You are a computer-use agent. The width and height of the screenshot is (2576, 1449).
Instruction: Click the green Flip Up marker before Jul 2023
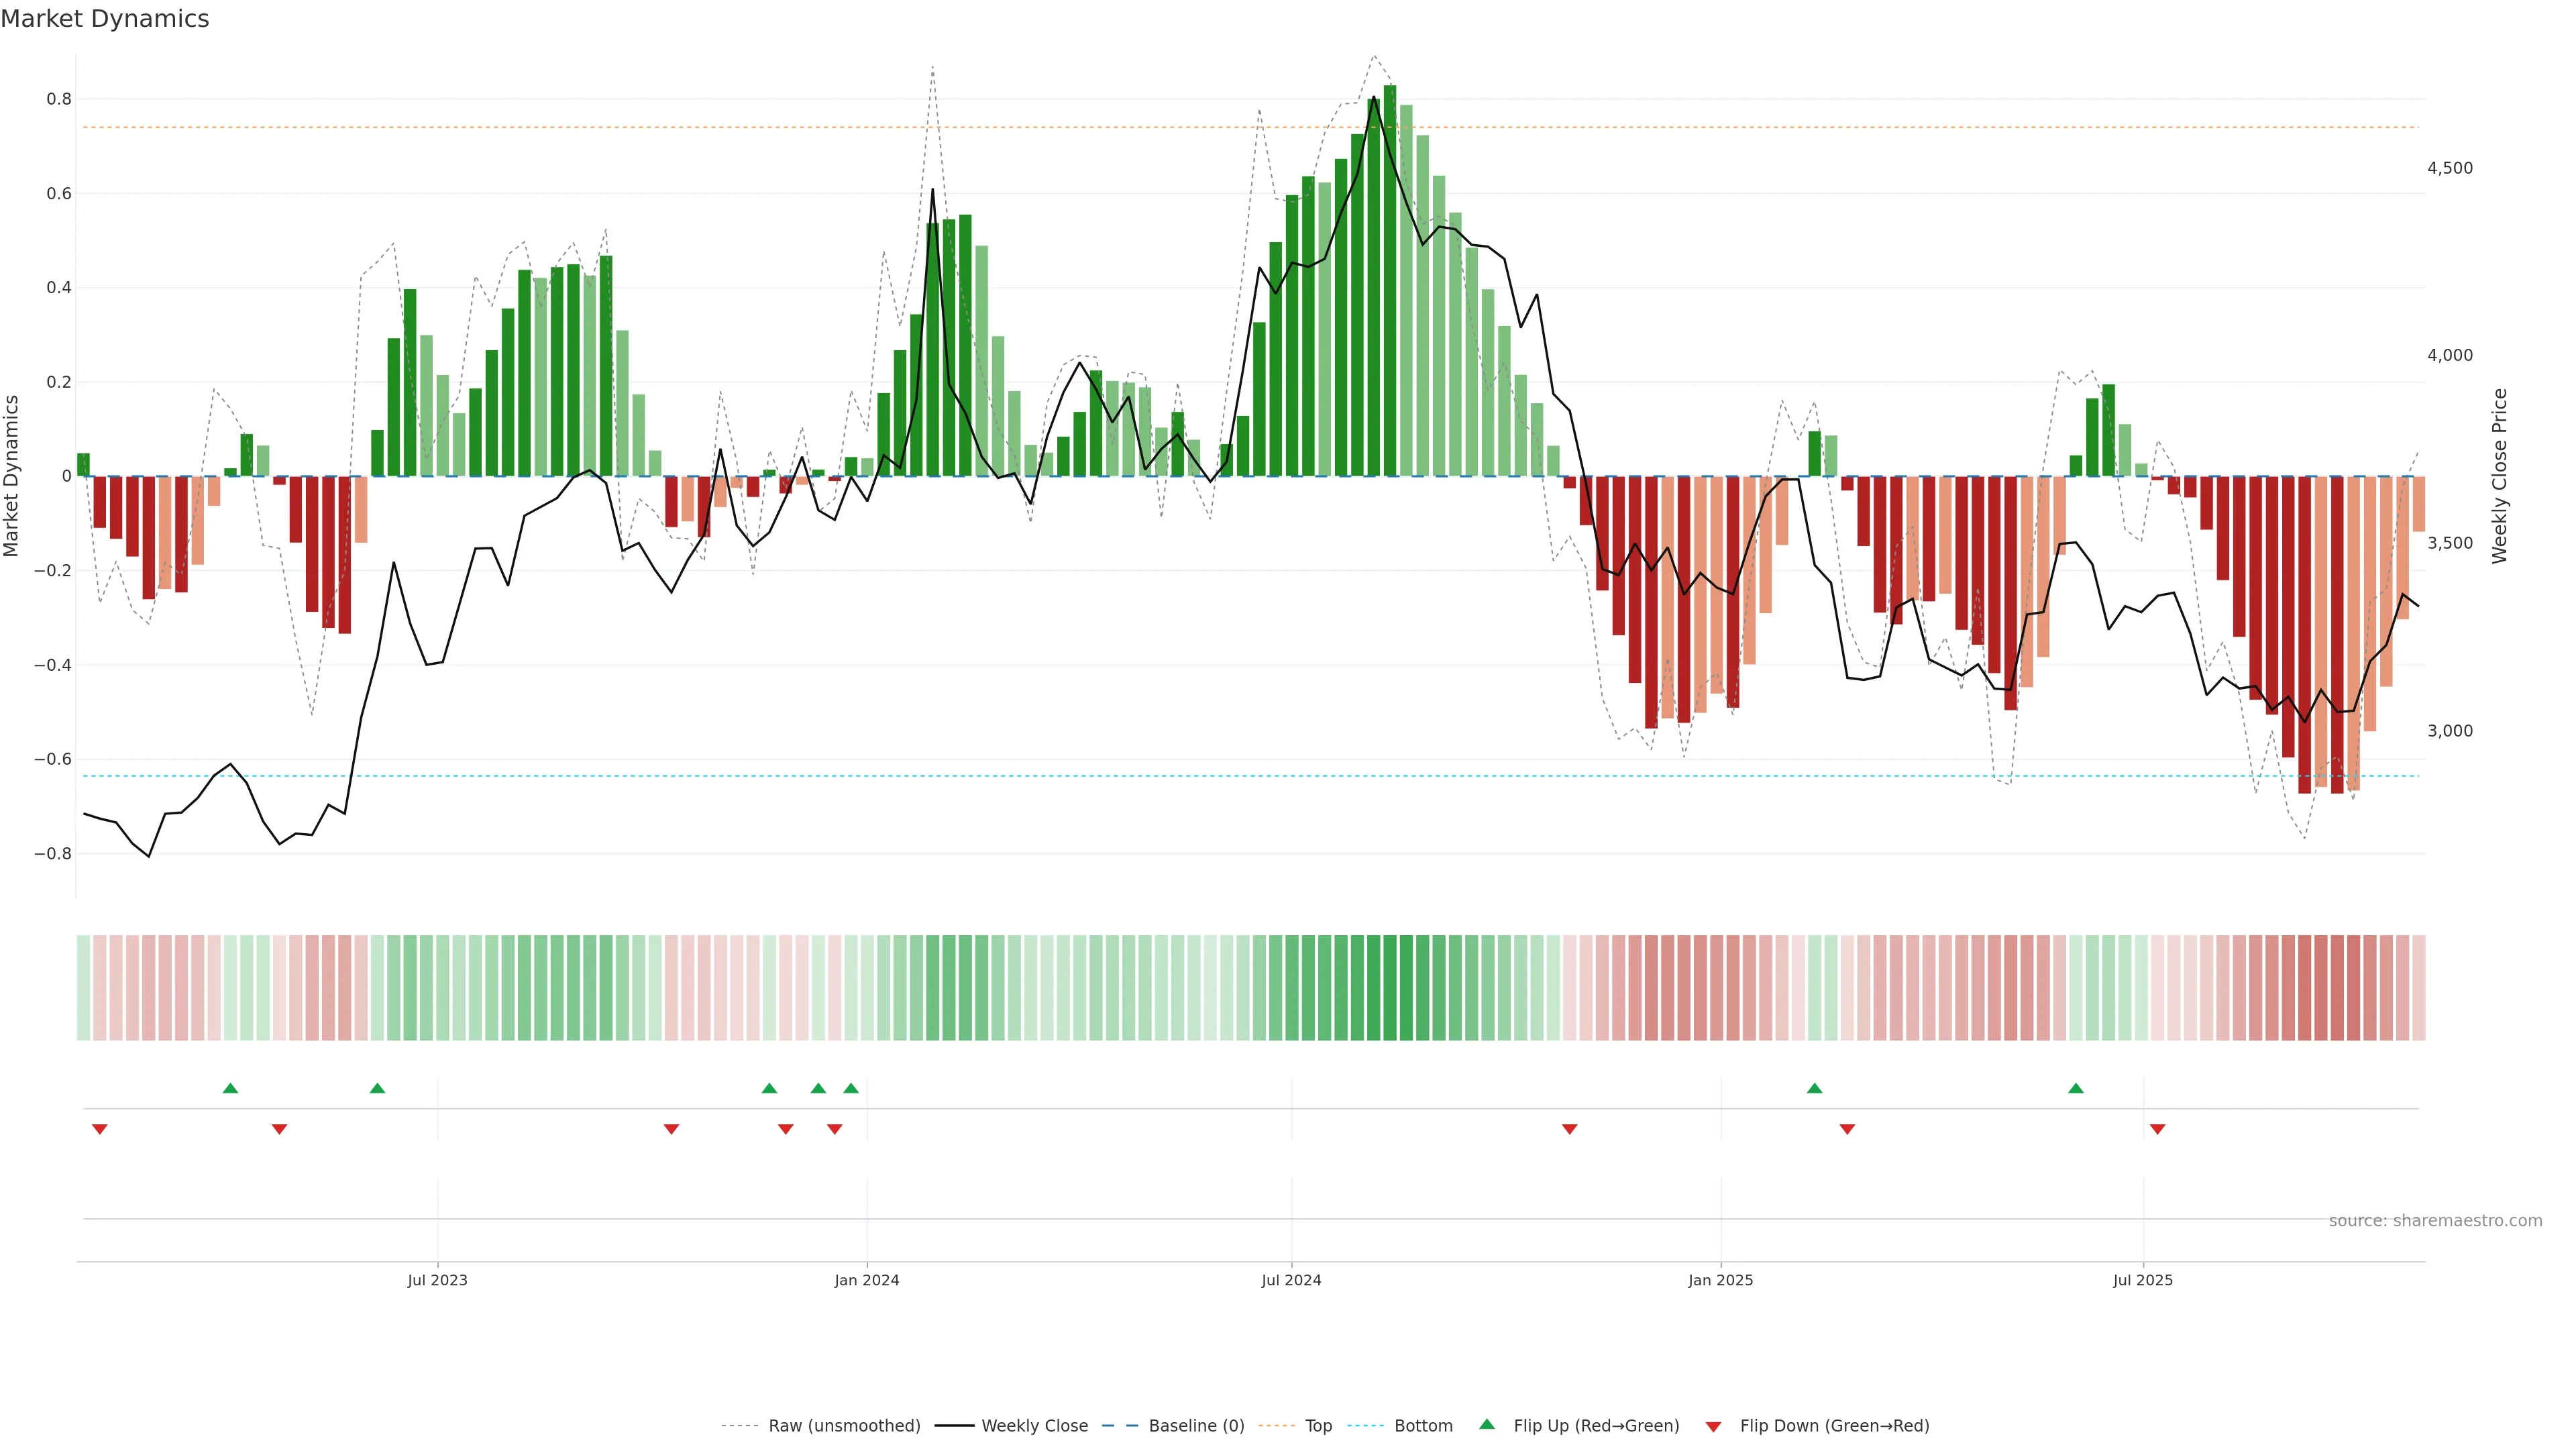[377, 1088]
